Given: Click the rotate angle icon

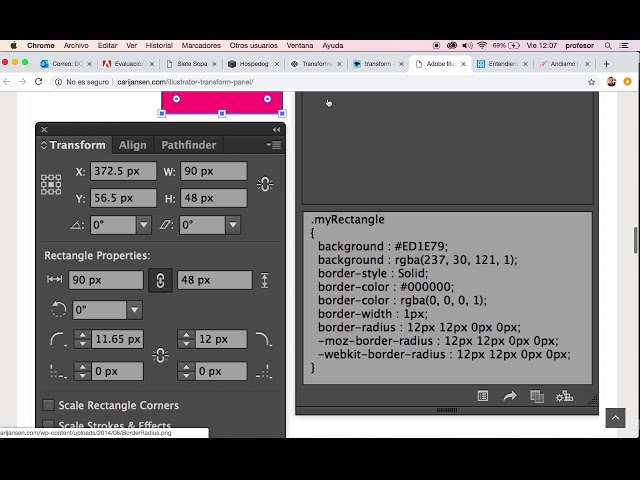Looking at the screenshot, I should pos(77,224).
